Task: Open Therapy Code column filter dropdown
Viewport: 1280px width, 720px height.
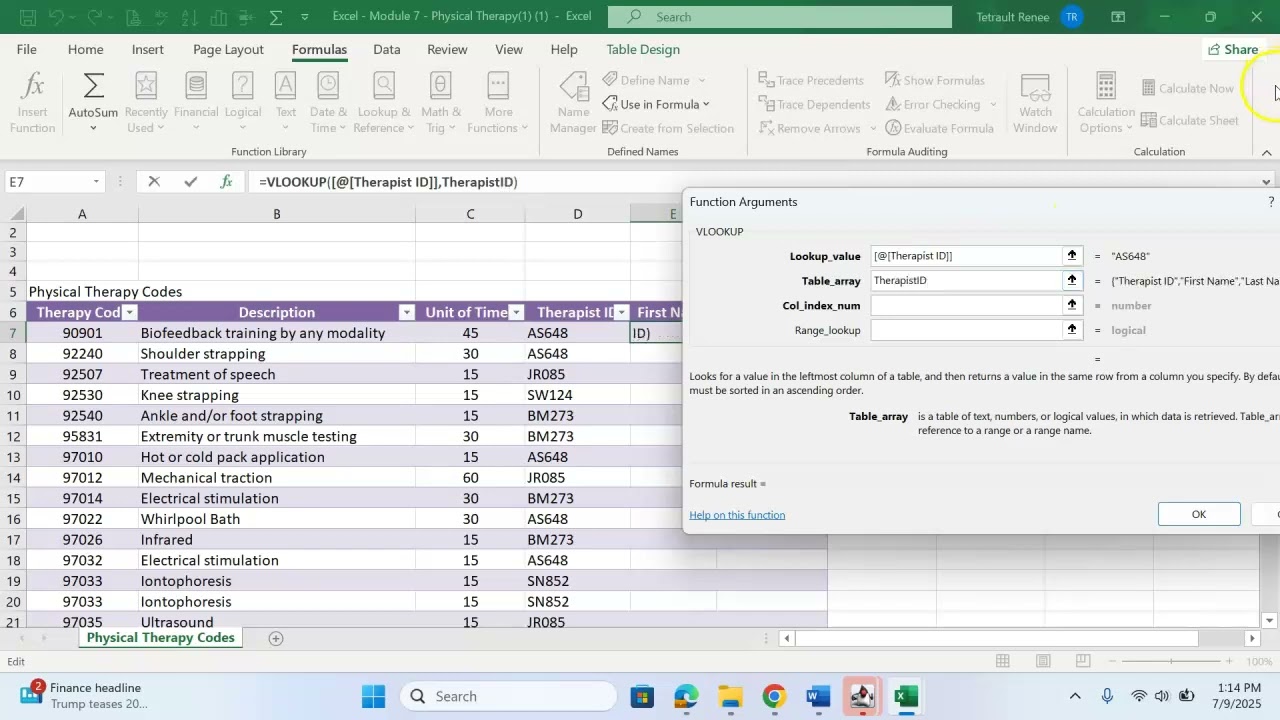Action: tap(128, 312)
